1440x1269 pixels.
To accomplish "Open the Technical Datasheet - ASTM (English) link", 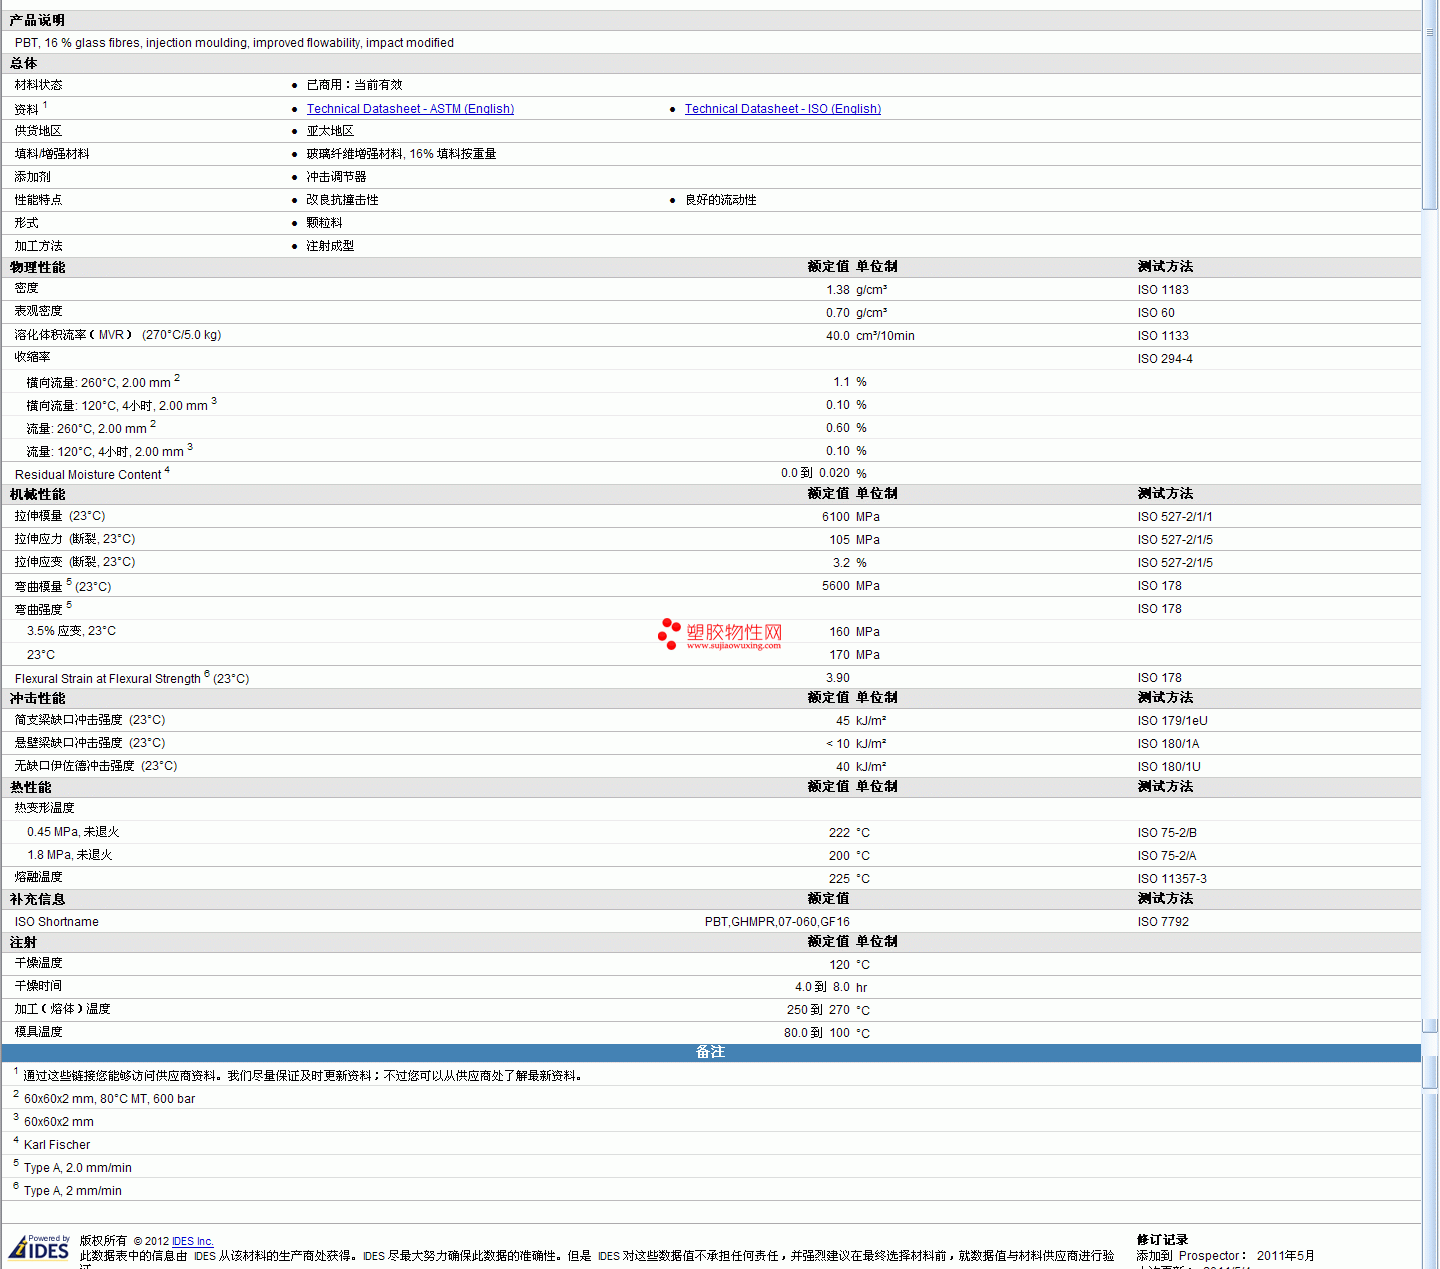I will (410, 109).
